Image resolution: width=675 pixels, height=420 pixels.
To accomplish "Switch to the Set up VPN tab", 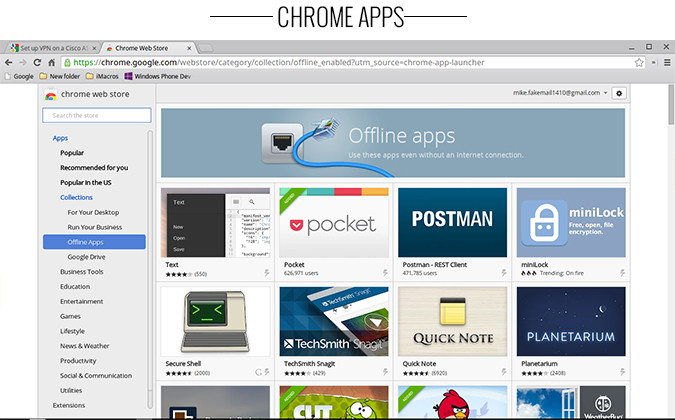I will (50, 47).
